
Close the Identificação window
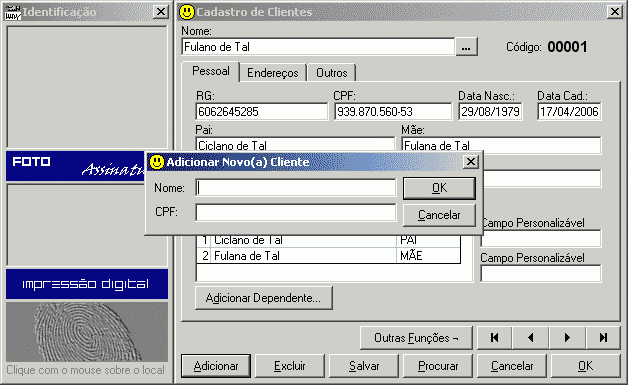pyautogui.click(x=161, y=12)
